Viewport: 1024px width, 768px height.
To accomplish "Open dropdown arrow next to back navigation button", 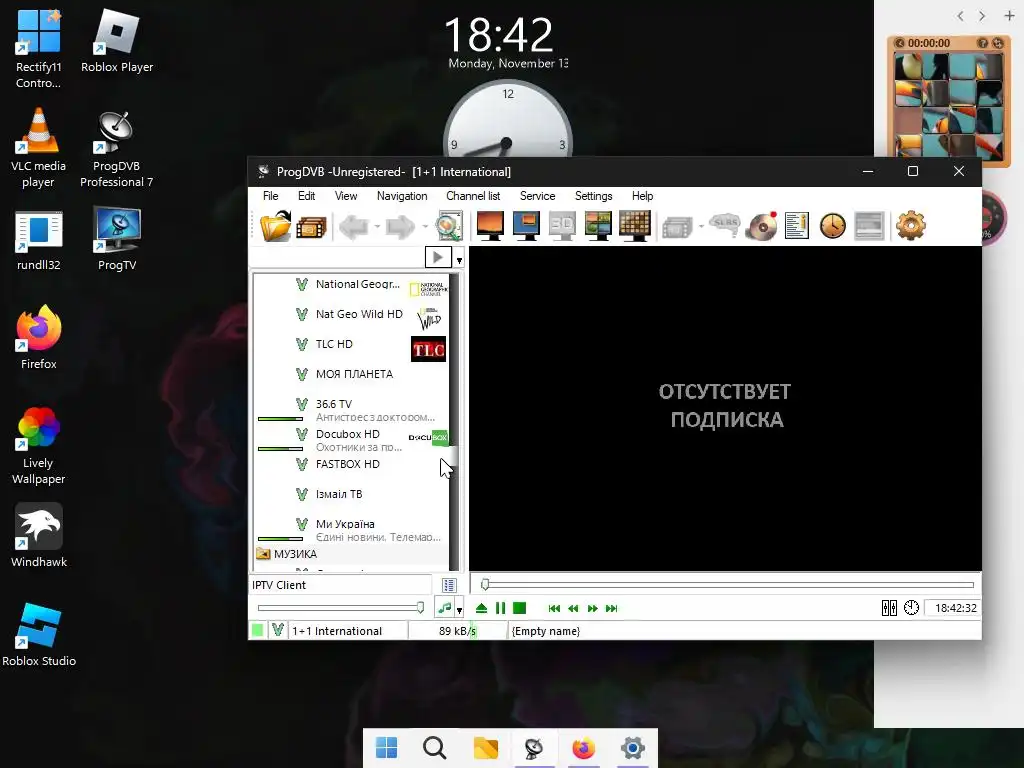I will pos(377,227).
